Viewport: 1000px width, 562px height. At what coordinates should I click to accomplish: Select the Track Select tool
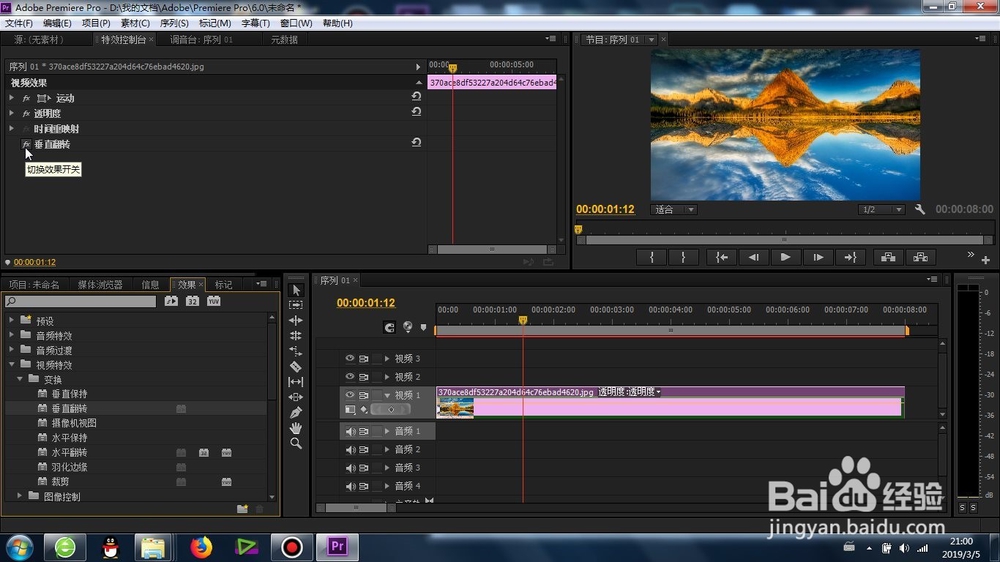click(x=296, y=305)
